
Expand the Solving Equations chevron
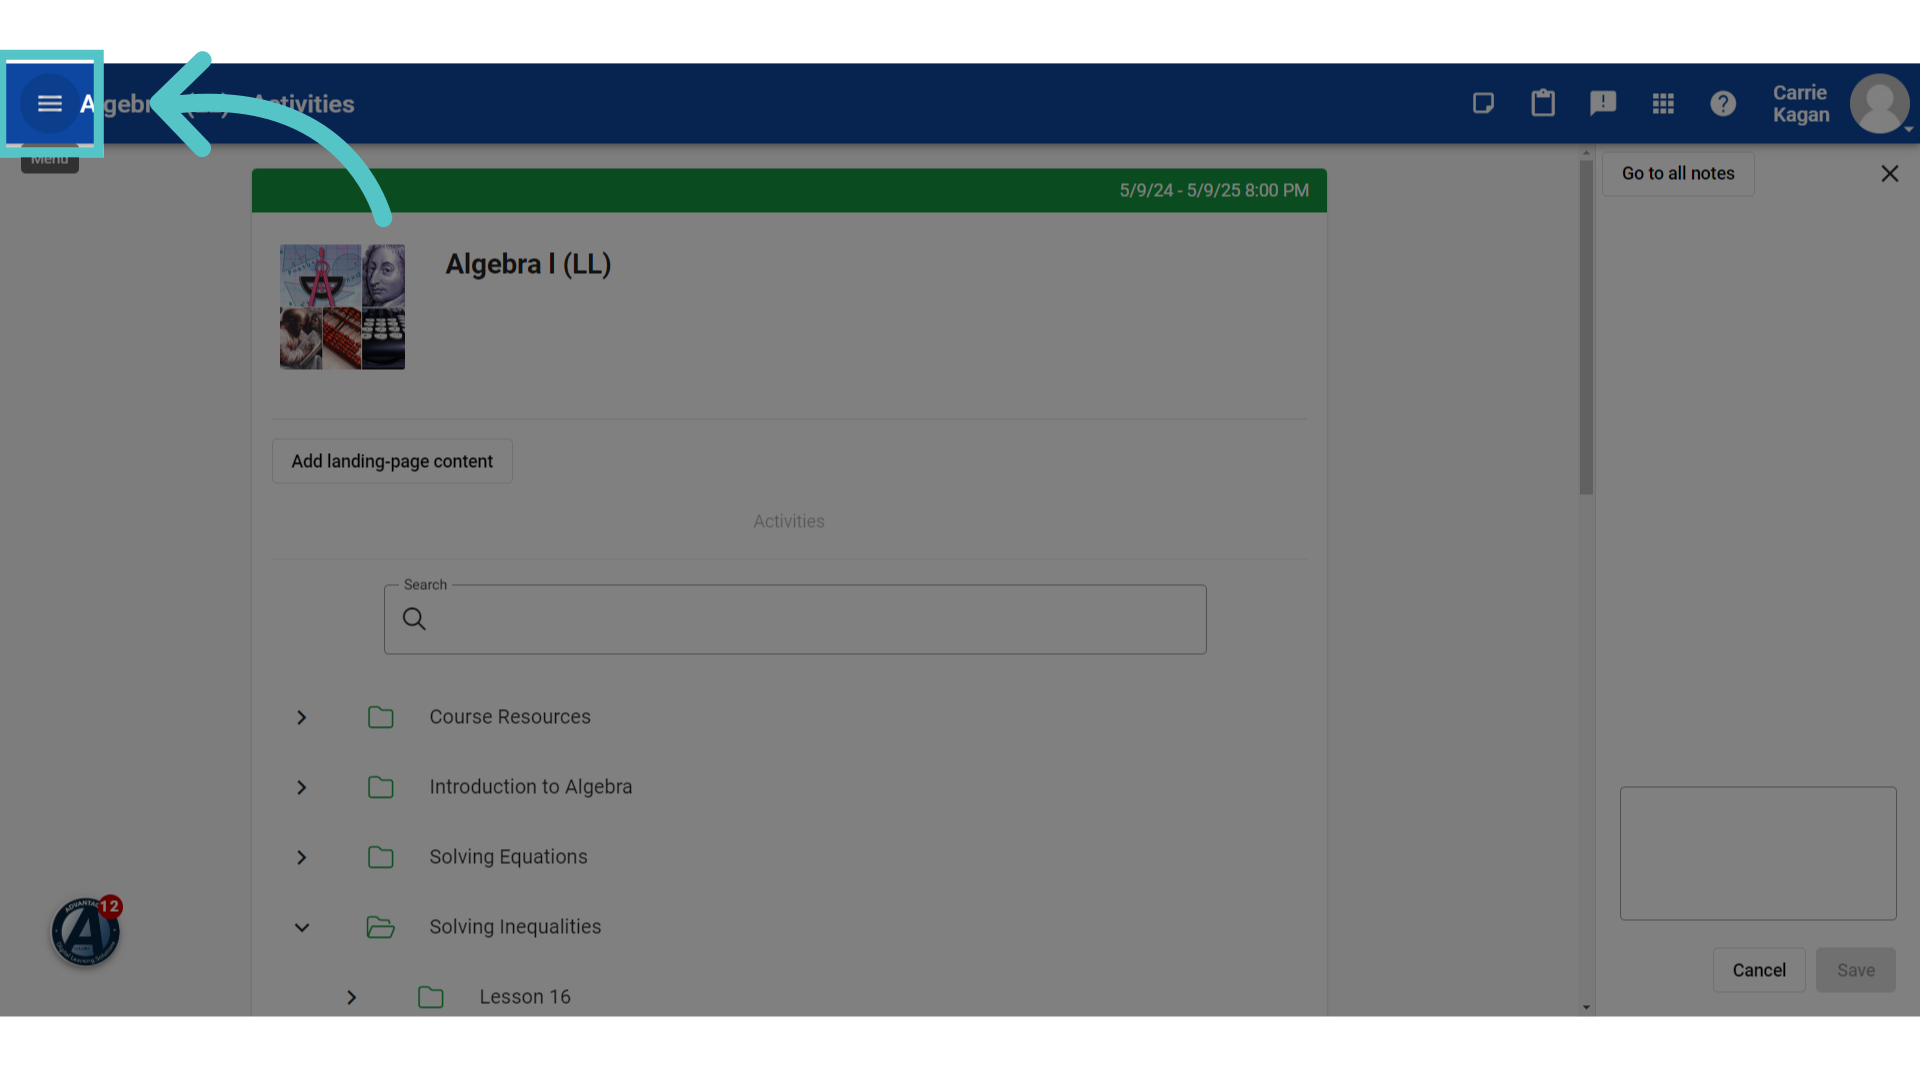tap(301, 857)
